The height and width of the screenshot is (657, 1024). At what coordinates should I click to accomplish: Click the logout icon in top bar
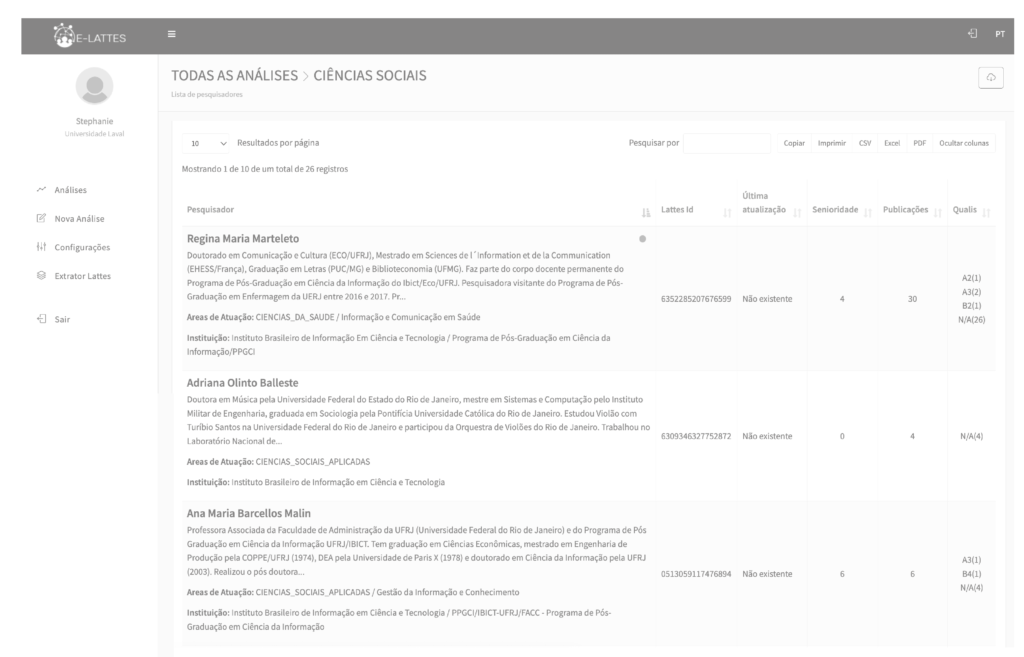click(x=972, y=36)
